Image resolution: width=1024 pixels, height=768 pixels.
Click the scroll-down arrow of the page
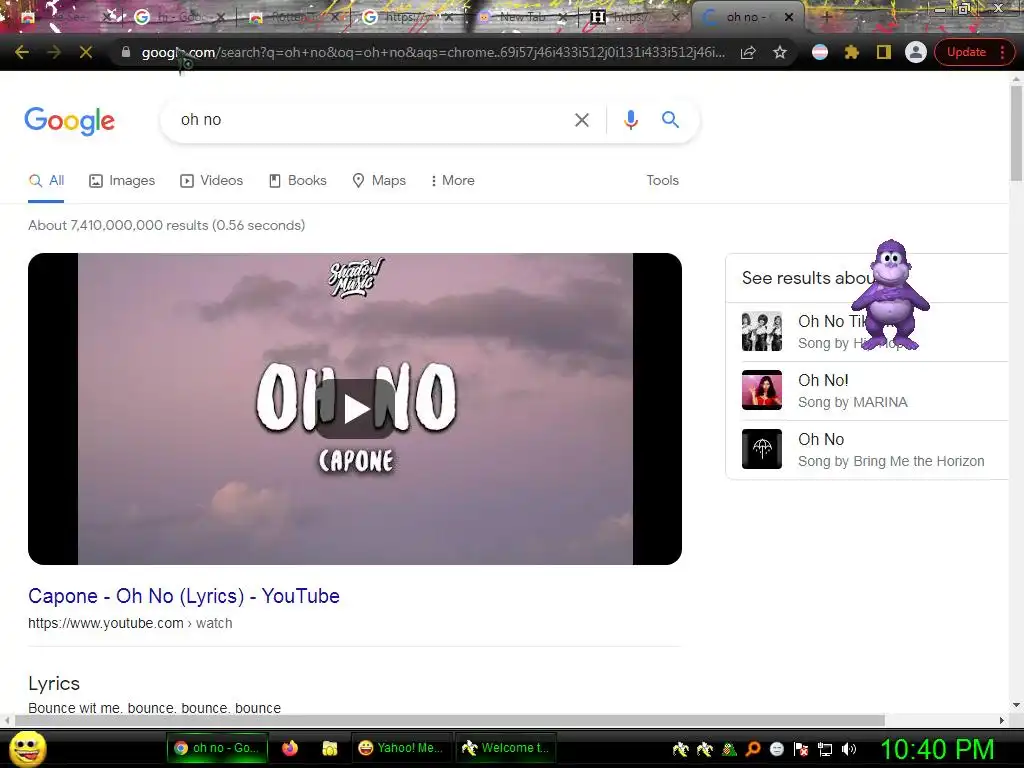pos(1016,705)
